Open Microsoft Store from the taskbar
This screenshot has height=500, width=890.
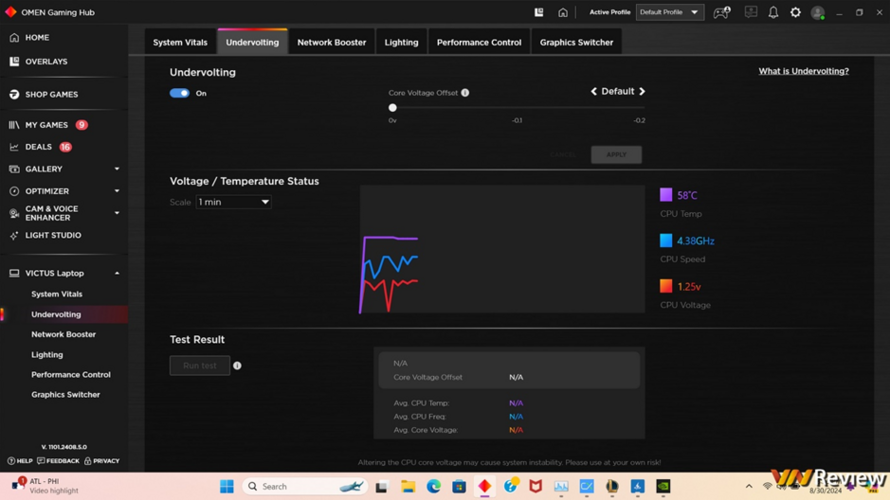pos(459,486)
